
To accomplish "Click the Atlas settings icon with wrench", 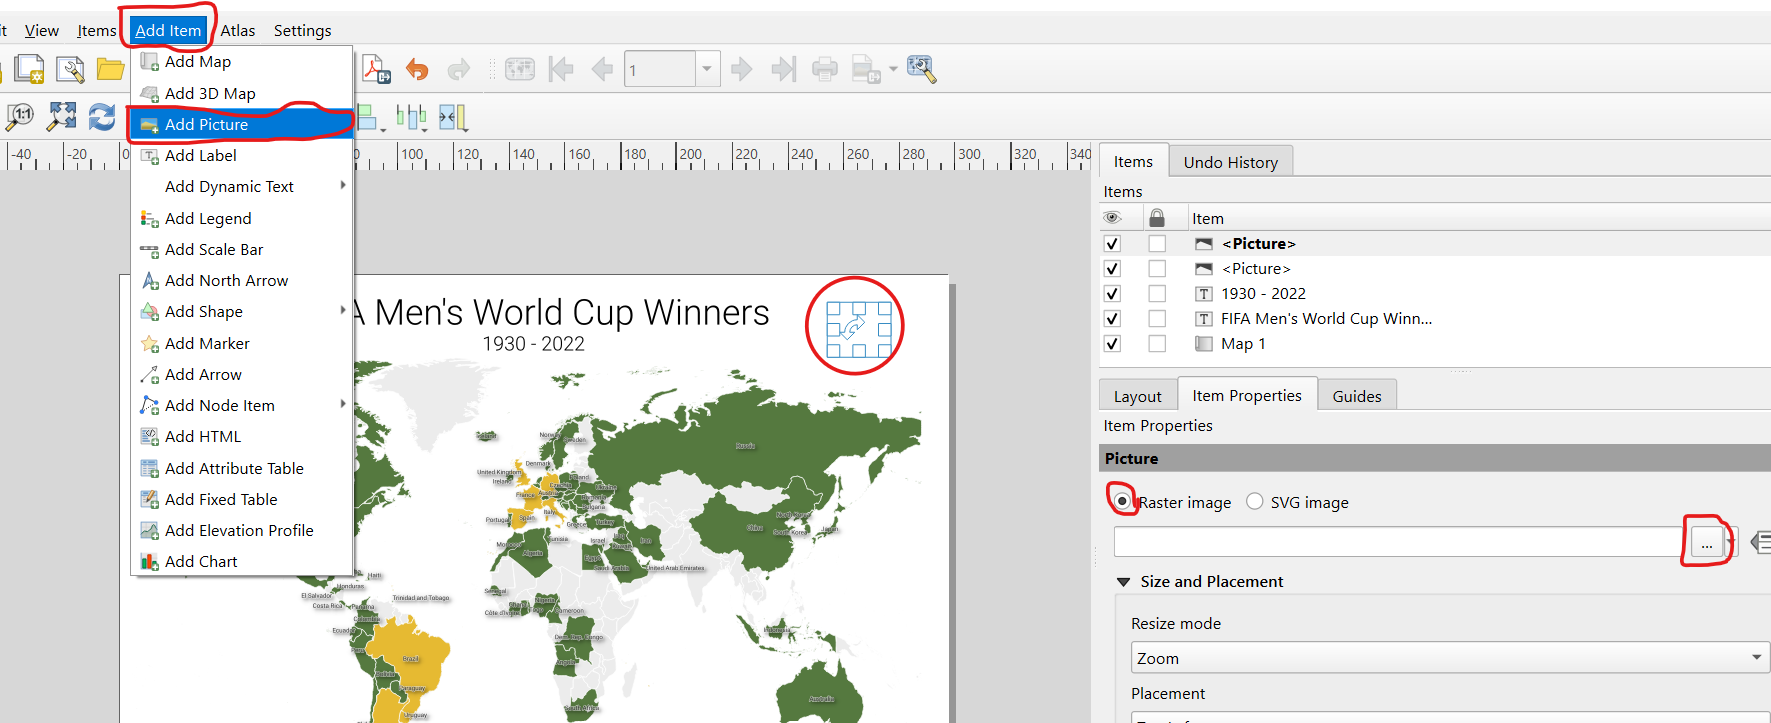I will (921, 69).
